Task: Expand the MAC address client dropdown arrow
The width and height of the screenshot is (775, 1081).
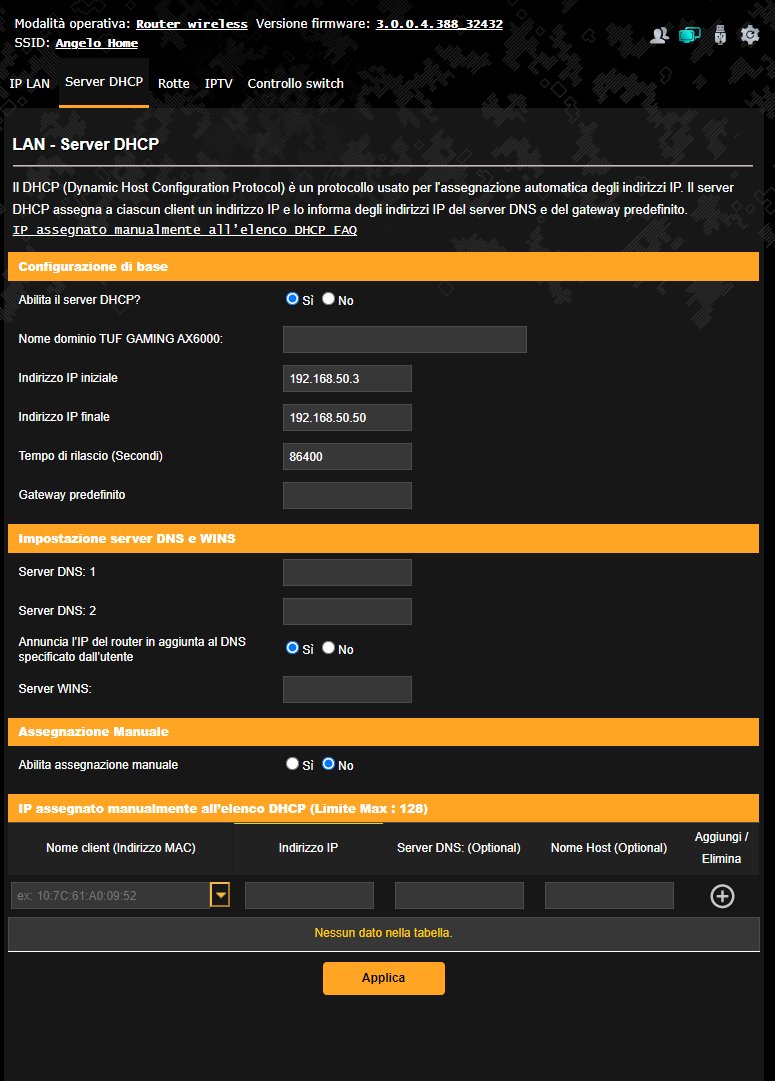Action: (x=220, y=896)
